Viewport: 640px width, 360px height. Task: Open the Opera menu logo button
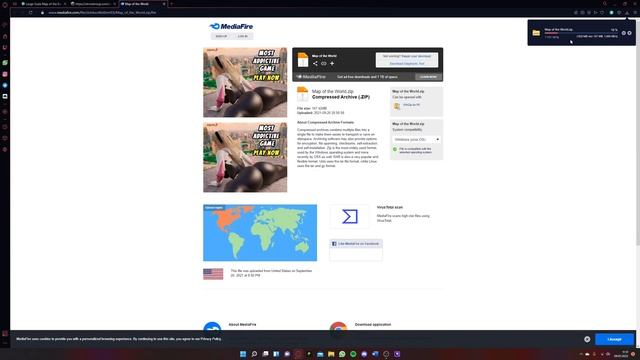coord(5,4)
